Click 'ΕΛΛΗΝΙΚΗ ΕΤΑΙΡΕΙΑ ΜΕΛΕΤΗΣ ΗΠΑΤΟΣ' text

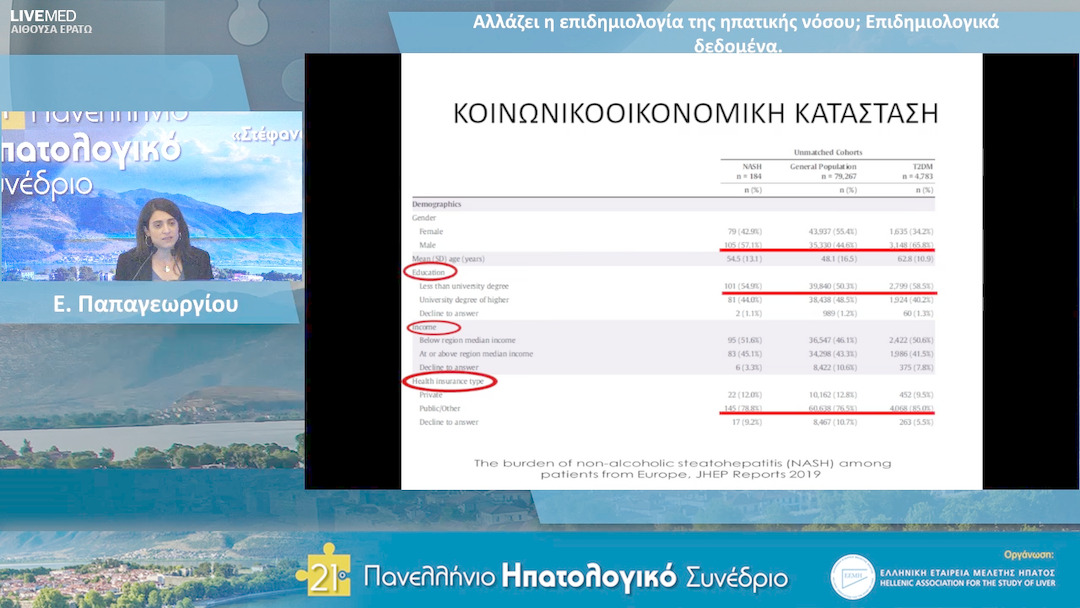tap(967, 572)
